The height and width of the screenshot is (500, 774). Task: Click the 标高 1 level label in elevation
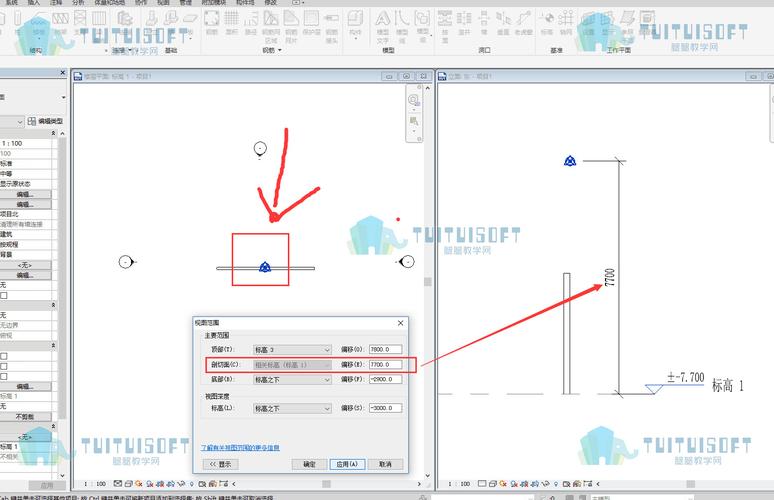(728, 385)
